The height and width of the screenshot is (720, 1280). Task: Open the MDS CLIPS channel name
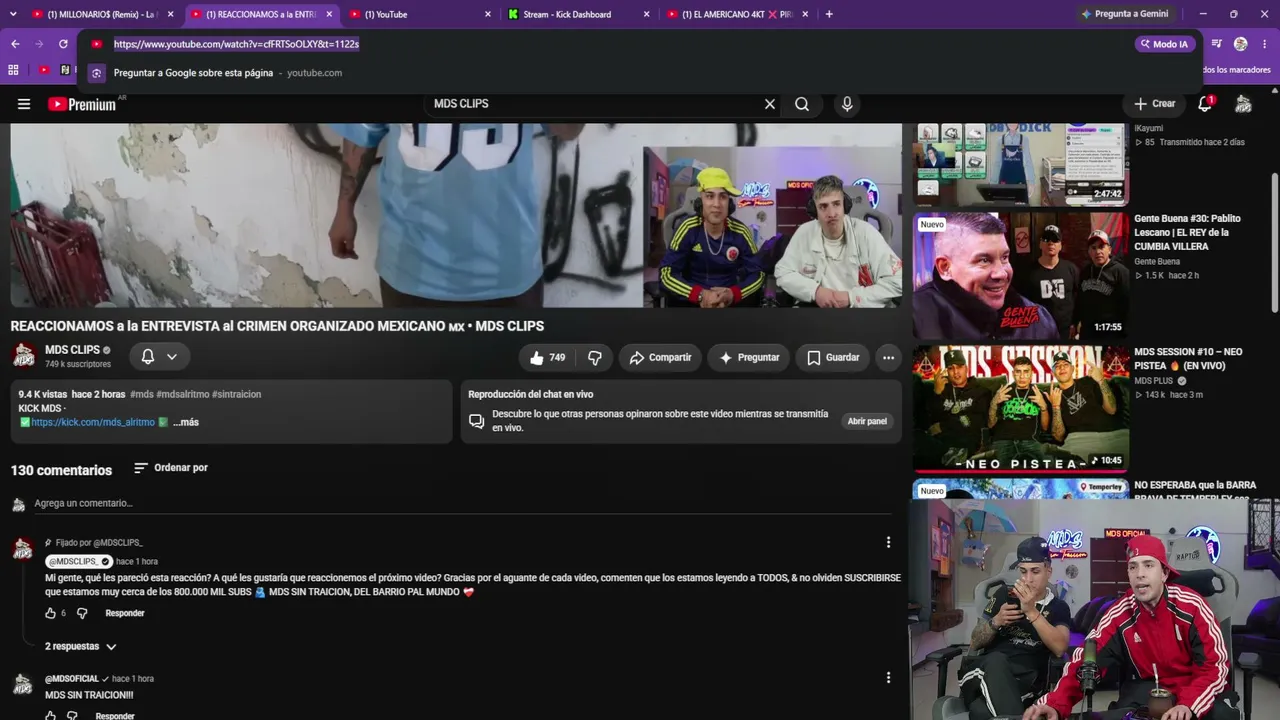(x=72, y=350)
